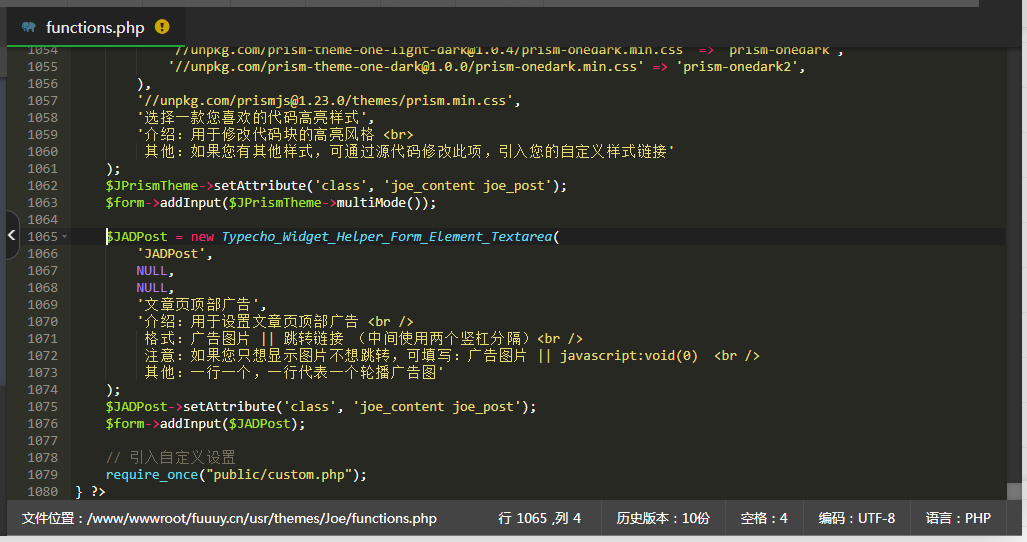Place cursor on require_once "public/custom.php" statement
Screen dimensions: 1027x542
(x=236, y=475)
